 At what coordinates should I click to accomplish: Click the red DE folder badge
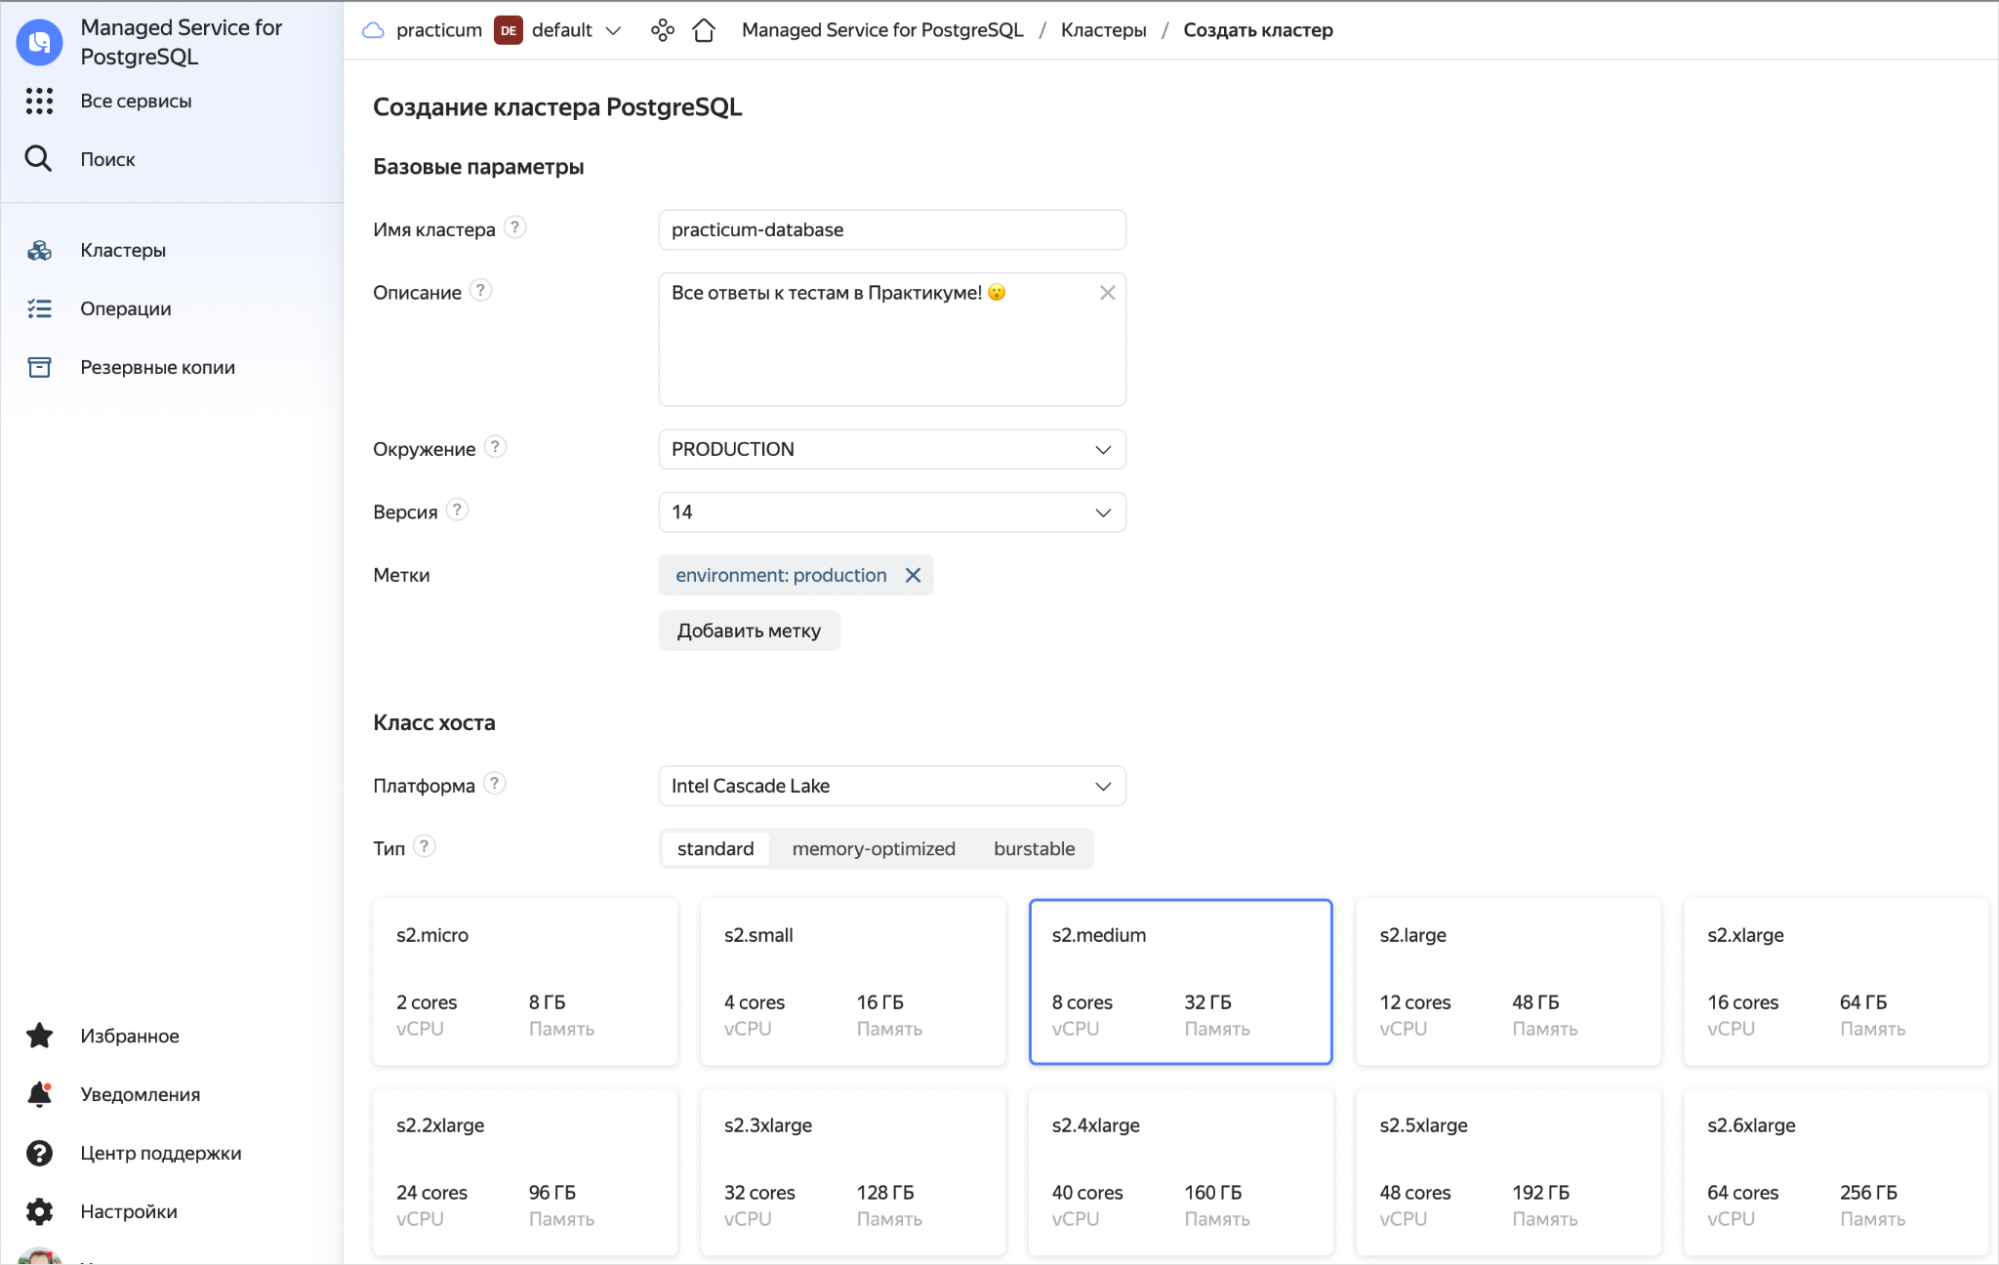click(x=508, y=30)
